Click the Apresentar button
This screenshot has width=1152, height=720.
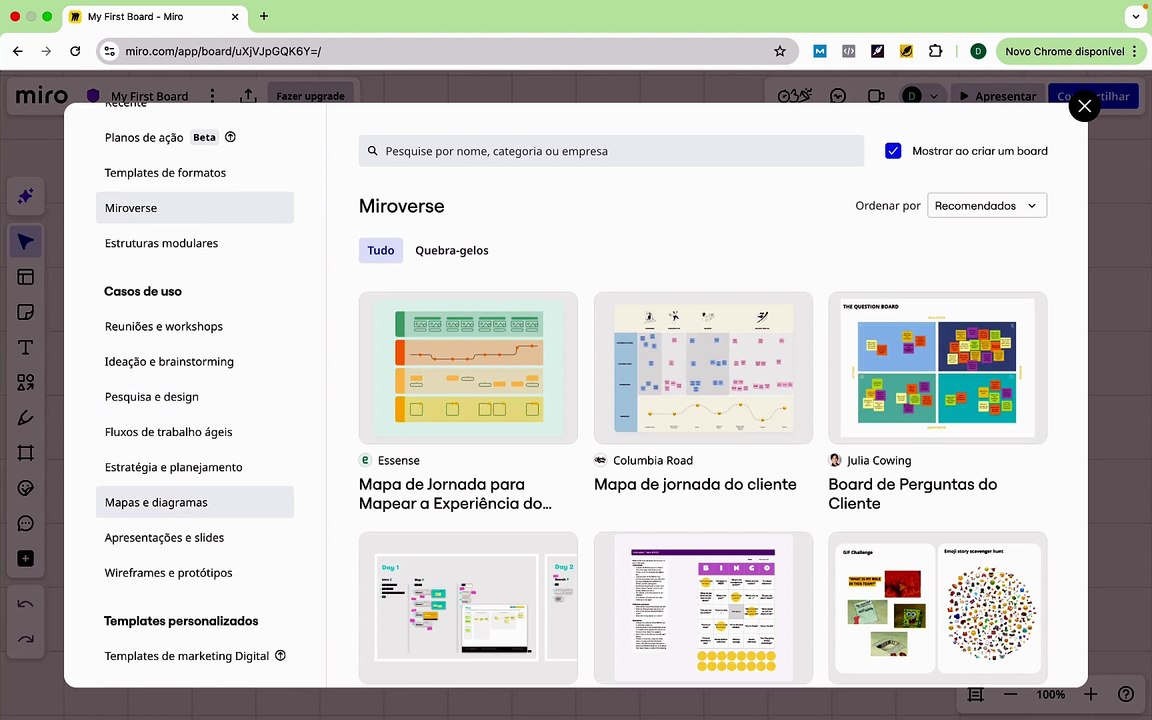point(998,96)
